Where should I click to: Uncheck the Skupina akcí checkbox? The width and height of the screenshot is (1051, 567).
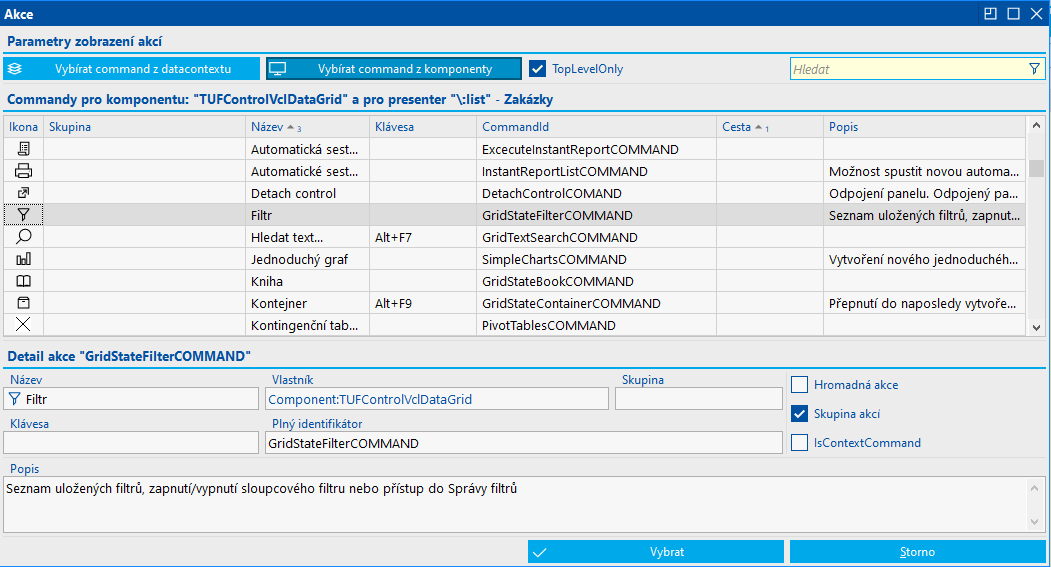(800, 414)
